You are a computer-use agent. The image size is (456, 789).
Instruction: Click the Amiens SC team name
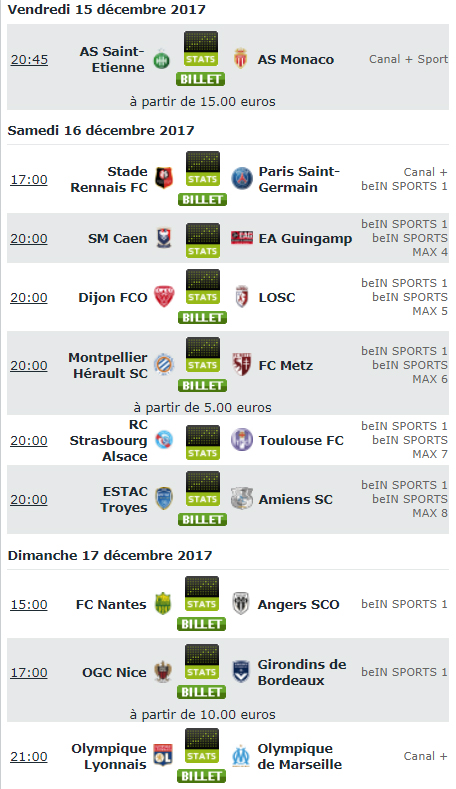pyautogui.click(x=295, y=500)
